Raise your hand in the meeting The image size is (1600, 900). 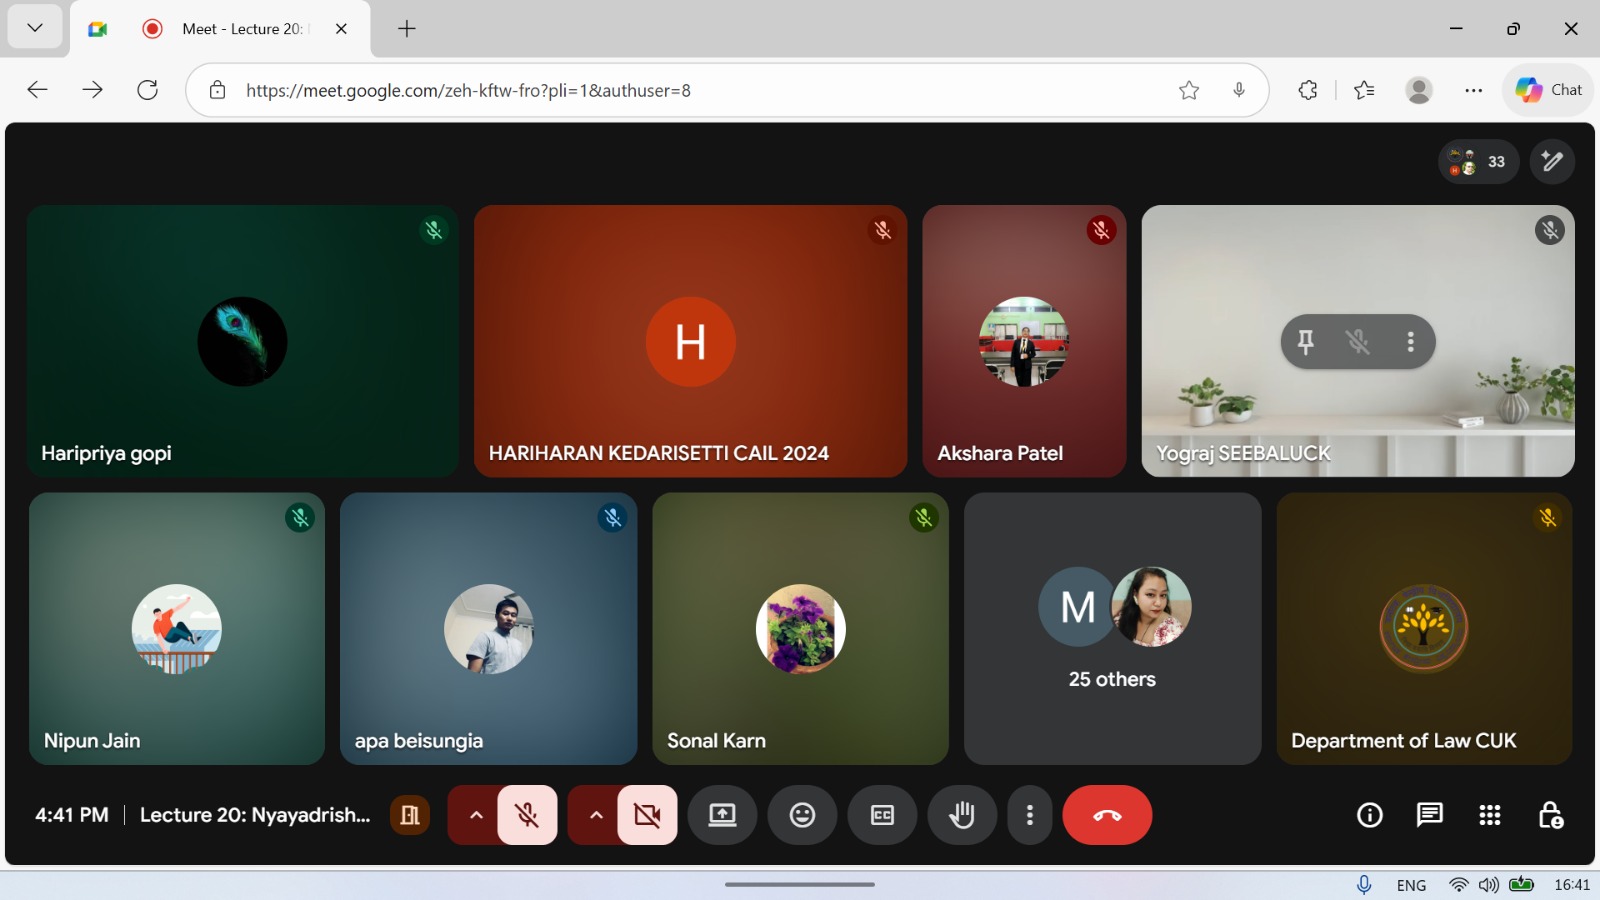(962, 815)
